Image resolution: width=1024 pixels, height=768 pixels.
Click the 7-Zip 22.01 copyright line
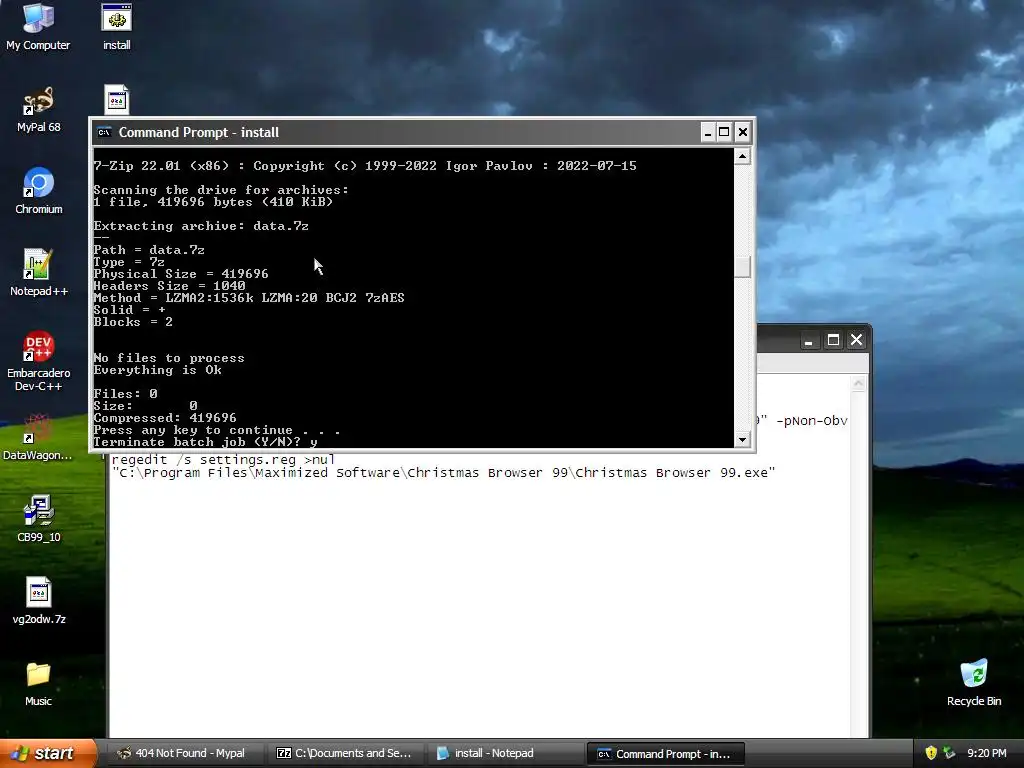365,166
